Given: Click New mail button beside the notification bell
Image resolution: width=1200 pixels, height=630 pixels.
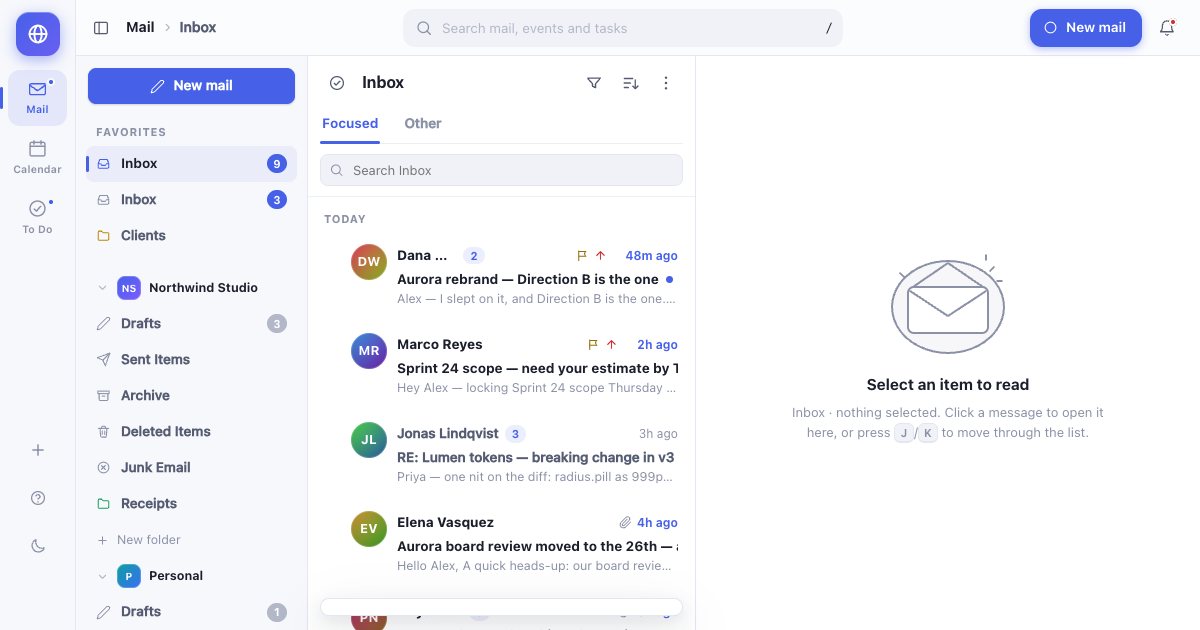Looking at the screenshot, I should pyautogui.click(x=1086, y=28).
